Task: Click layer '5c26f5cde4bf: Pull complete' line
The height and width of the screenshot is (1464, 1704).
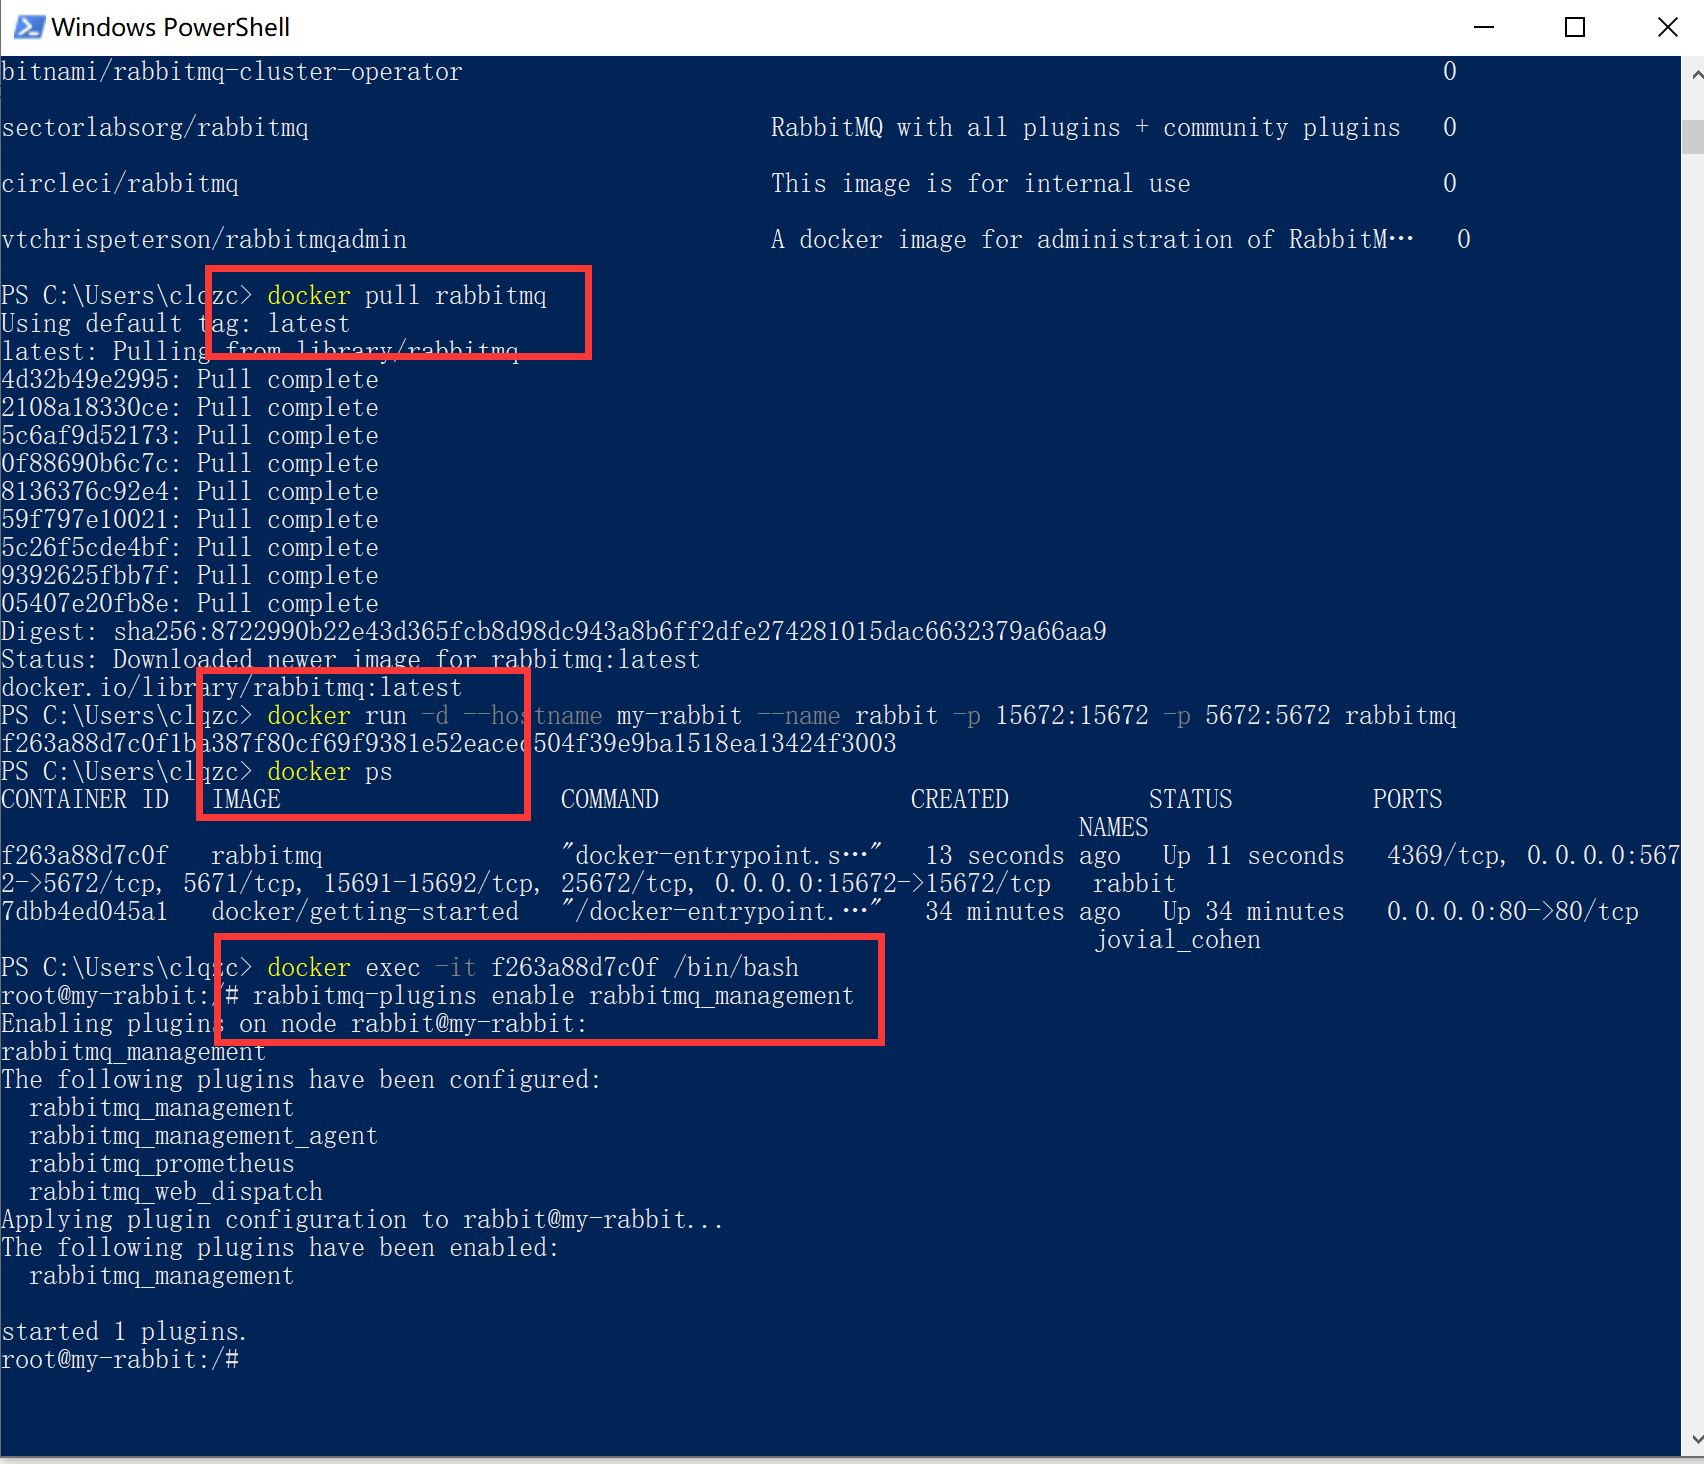Action: [x=190, y=548]
